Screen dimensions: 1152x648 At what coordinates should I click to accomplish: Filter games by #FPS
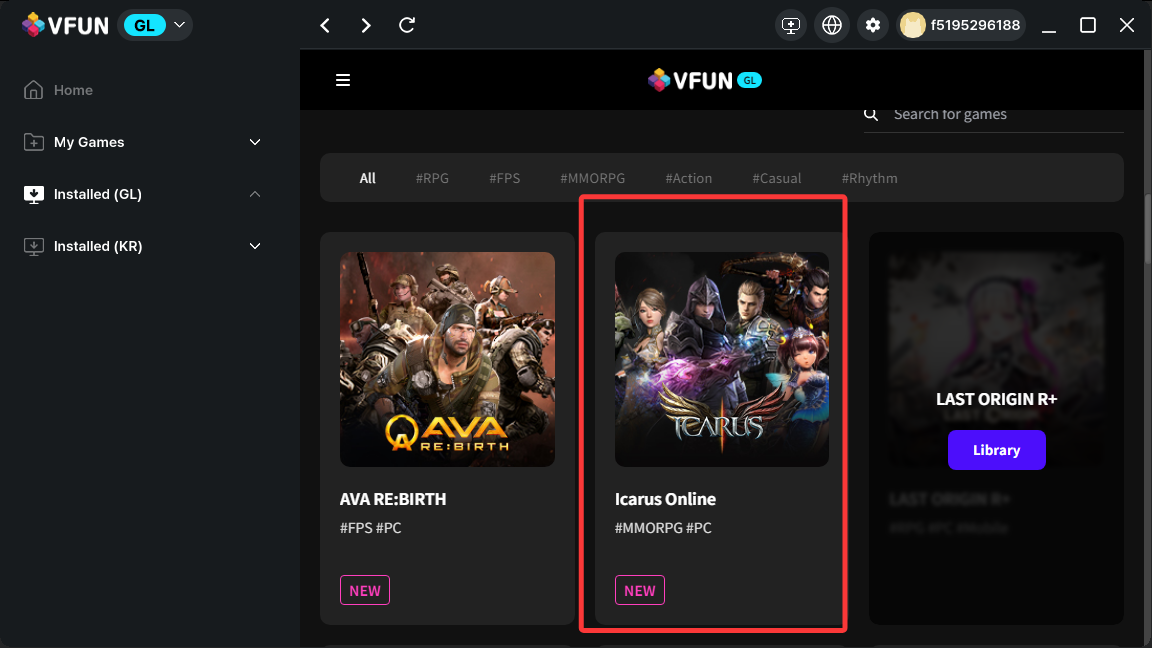click(x=505, y=178)
